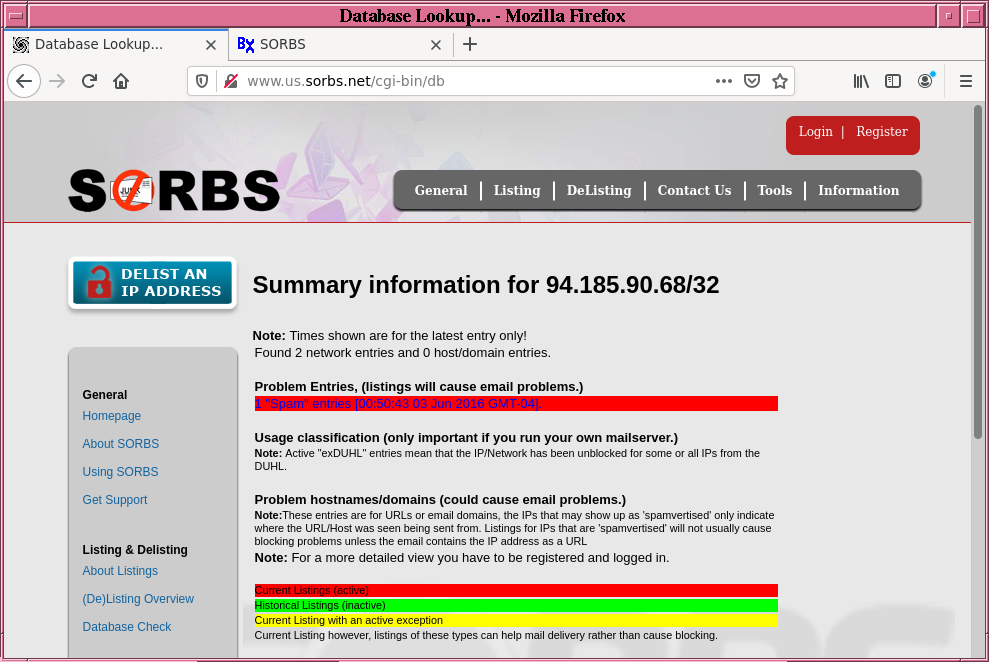The width and height of the screenshot is (989, 662).
Task: Open the page actions three-dots menu
Action: 724,81
